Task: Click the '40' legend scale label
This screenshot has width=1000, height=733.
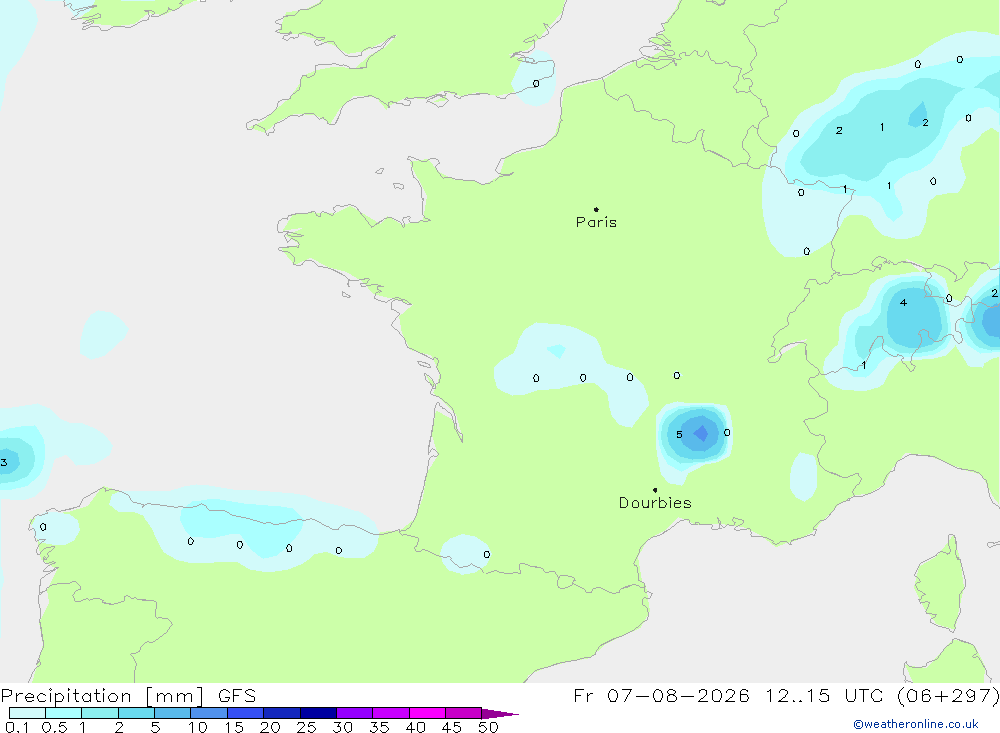Action: point(416,727)
